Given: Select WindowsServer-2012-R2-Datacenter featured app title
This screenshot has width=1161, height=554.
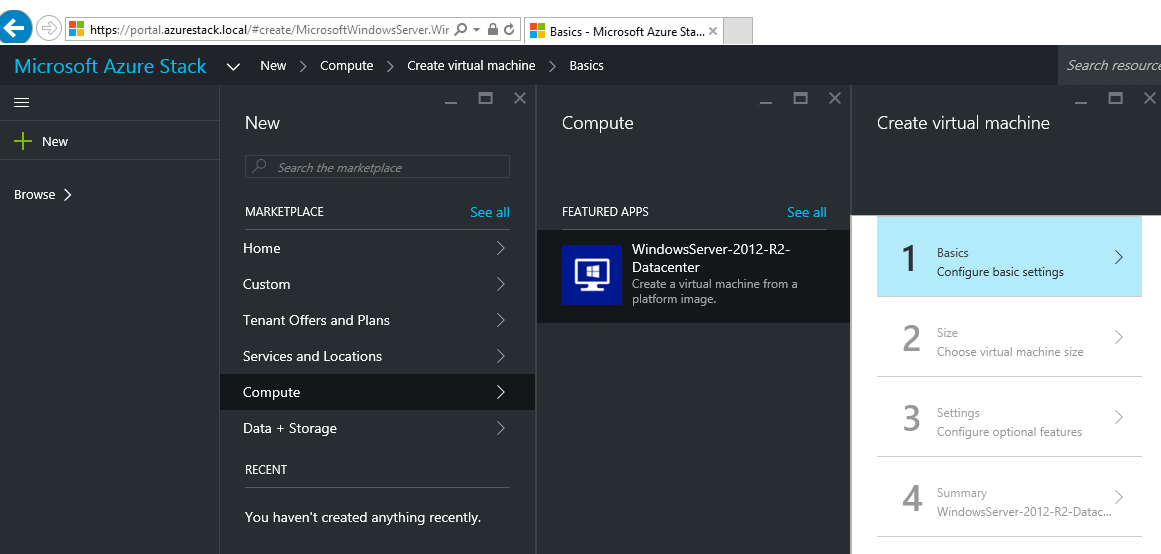Looking at the screenshot, I should [711, 258].
